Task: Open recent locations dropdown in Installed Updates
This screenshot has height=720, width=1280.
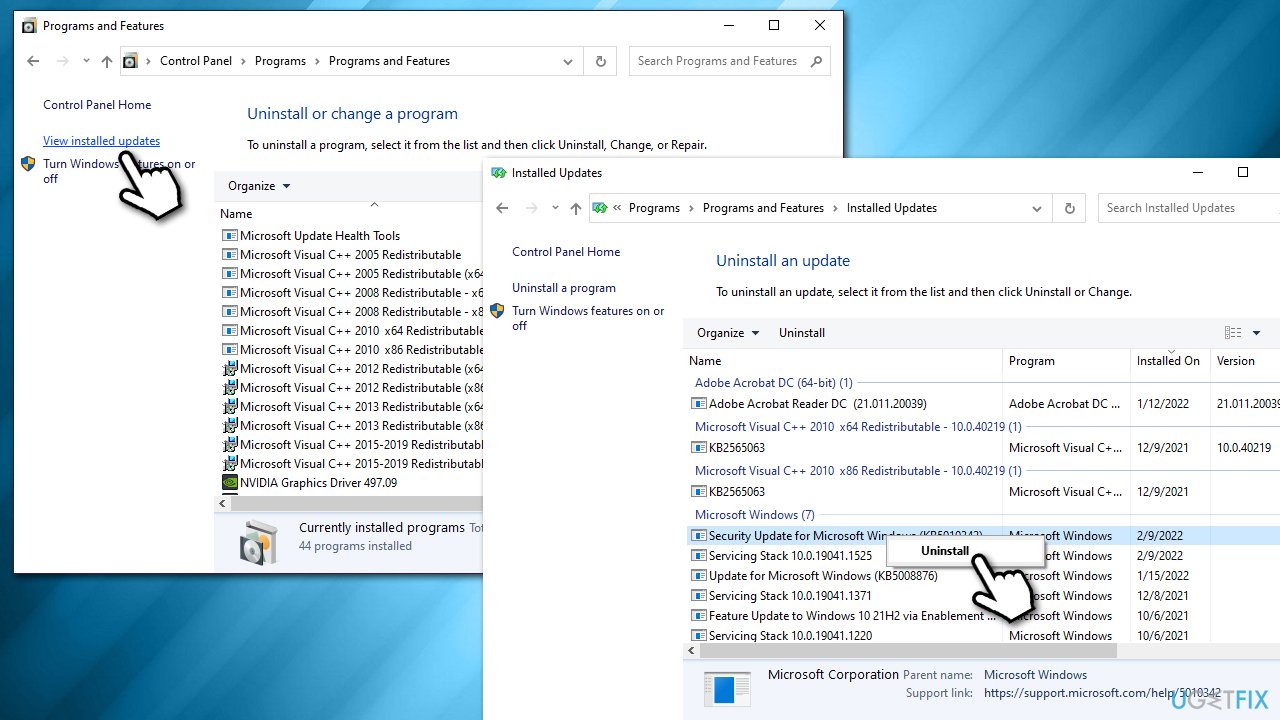Action: pyautogui.click(x=555, y=208)
